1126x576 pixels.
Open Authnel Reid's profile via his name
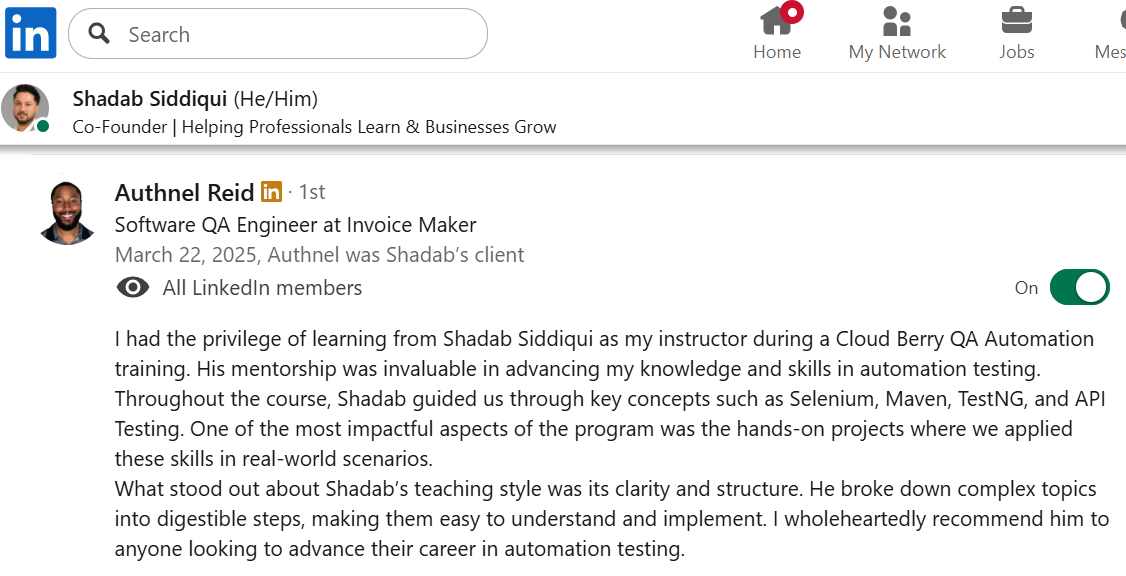185,192
